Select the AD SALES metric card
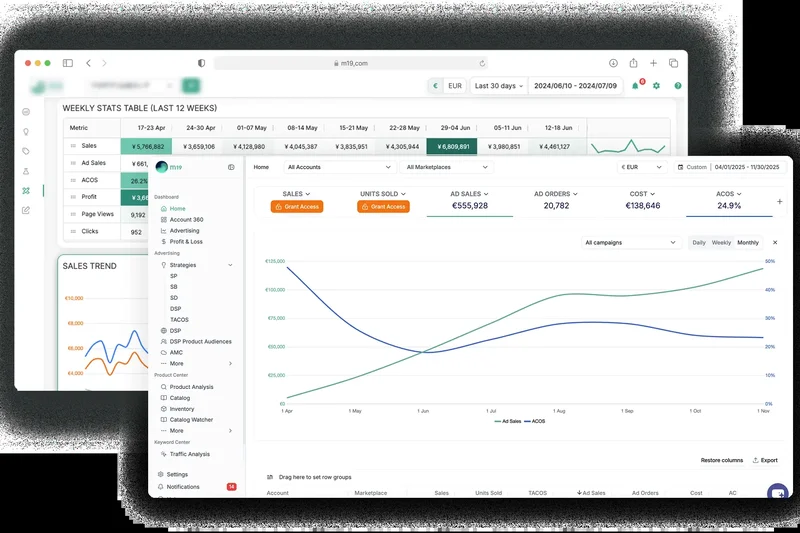 pyautogui.click(x=469, y=201)
